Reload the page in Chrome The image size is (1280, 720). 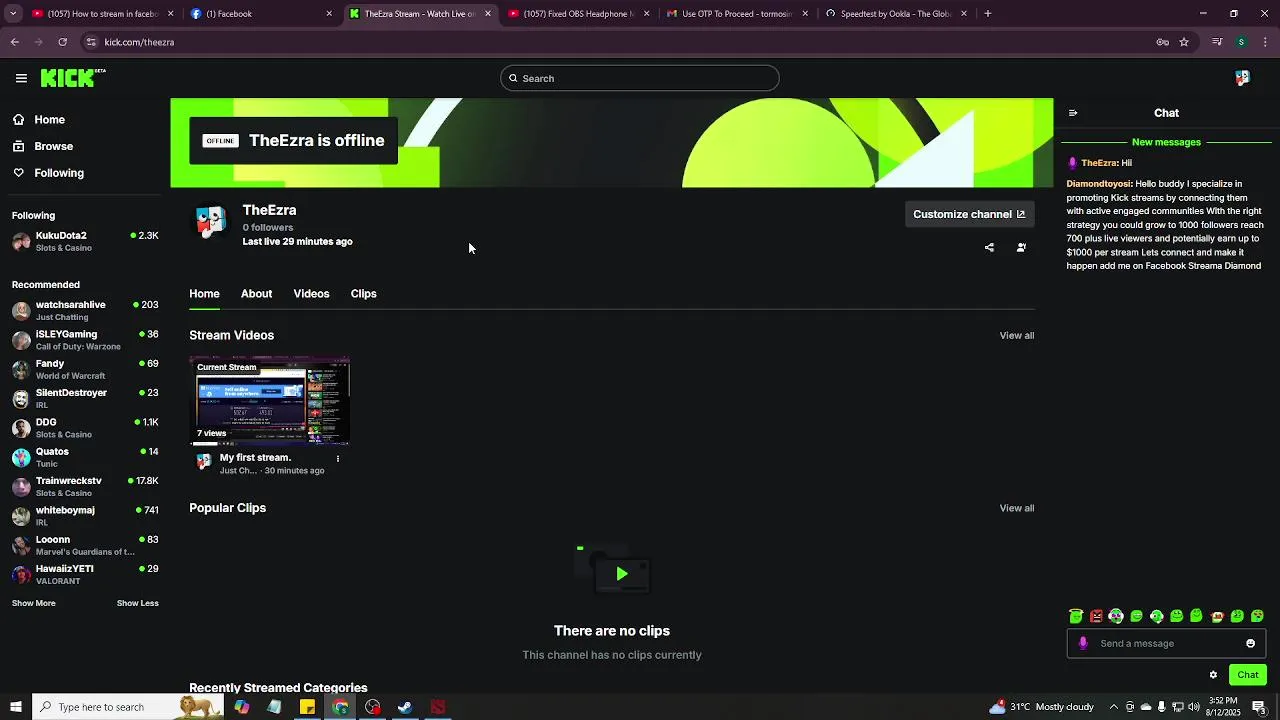tap(62, 42)
